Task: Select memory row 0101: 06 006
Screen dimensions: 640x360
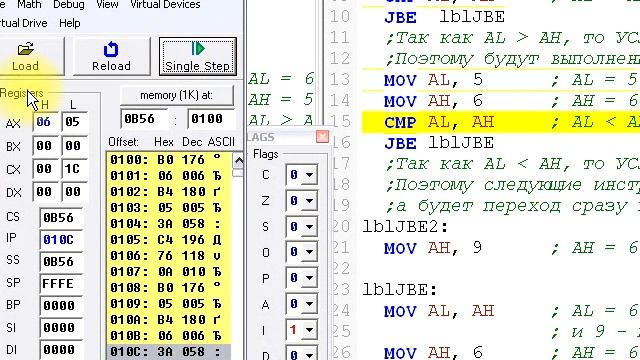Action: (x=169, y=176)
